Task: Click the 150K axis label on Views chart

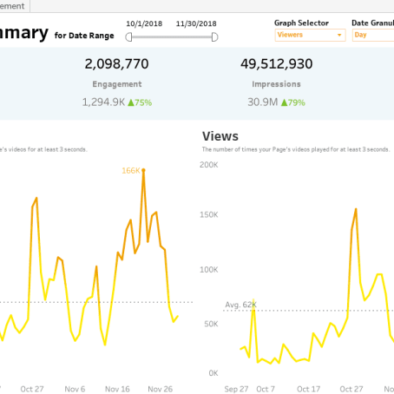Action: (209, 215)
